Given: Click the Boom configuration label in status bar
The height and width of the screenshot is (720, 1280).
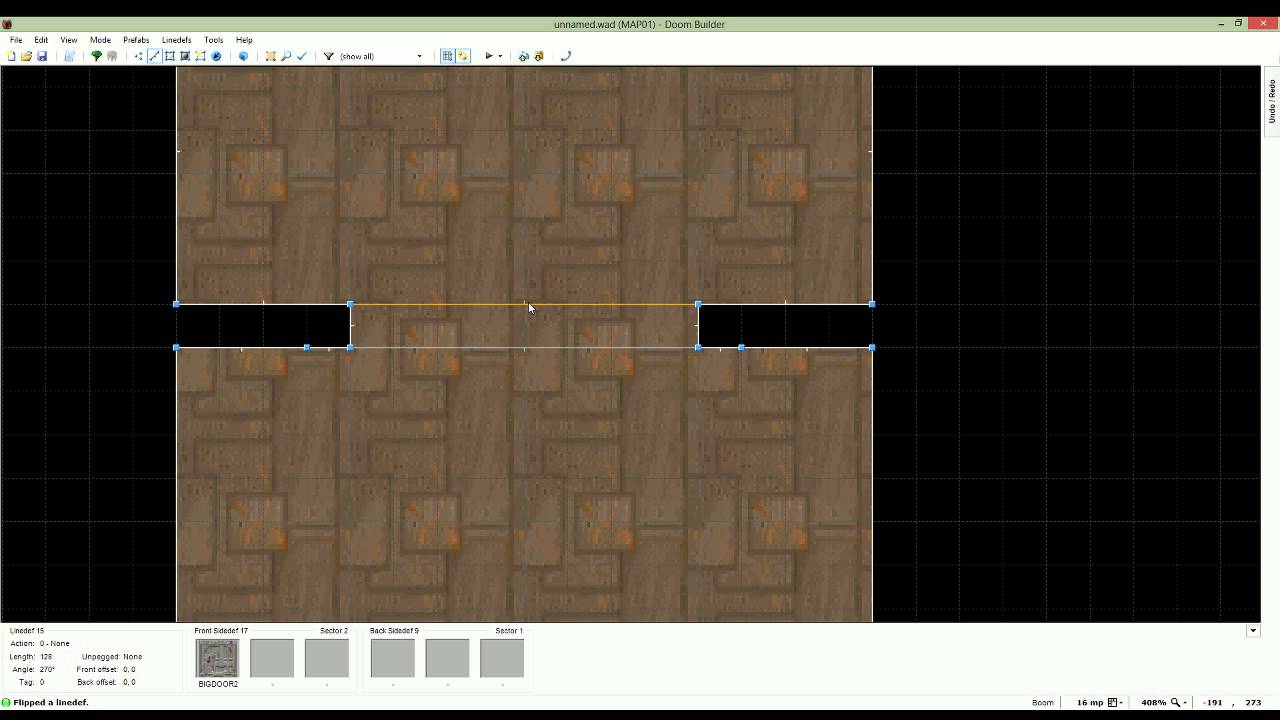Looking at the screenshot, I should [x=1042, y=702].
